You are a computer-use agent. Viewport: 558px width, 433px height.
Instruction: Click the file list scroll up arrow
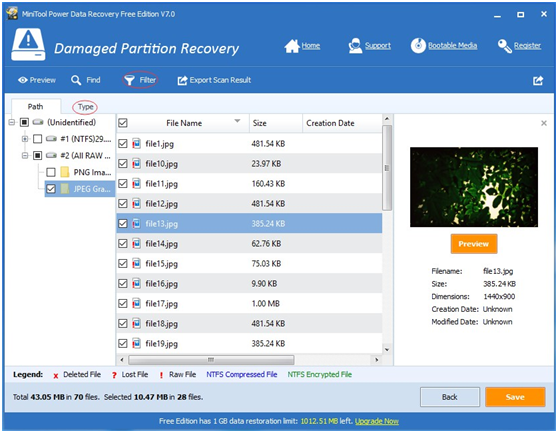(x=387, y=118)
